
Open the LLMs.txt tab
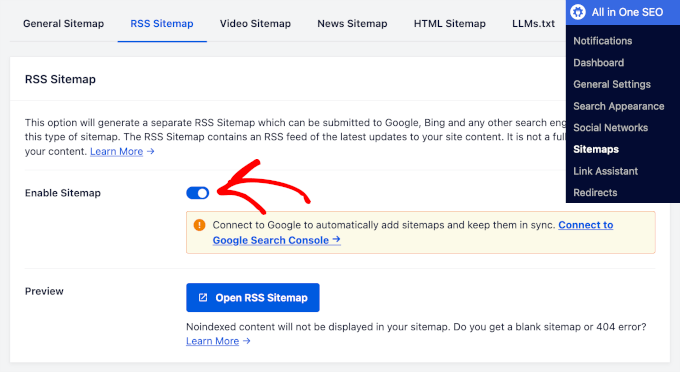tap(533, 24)
